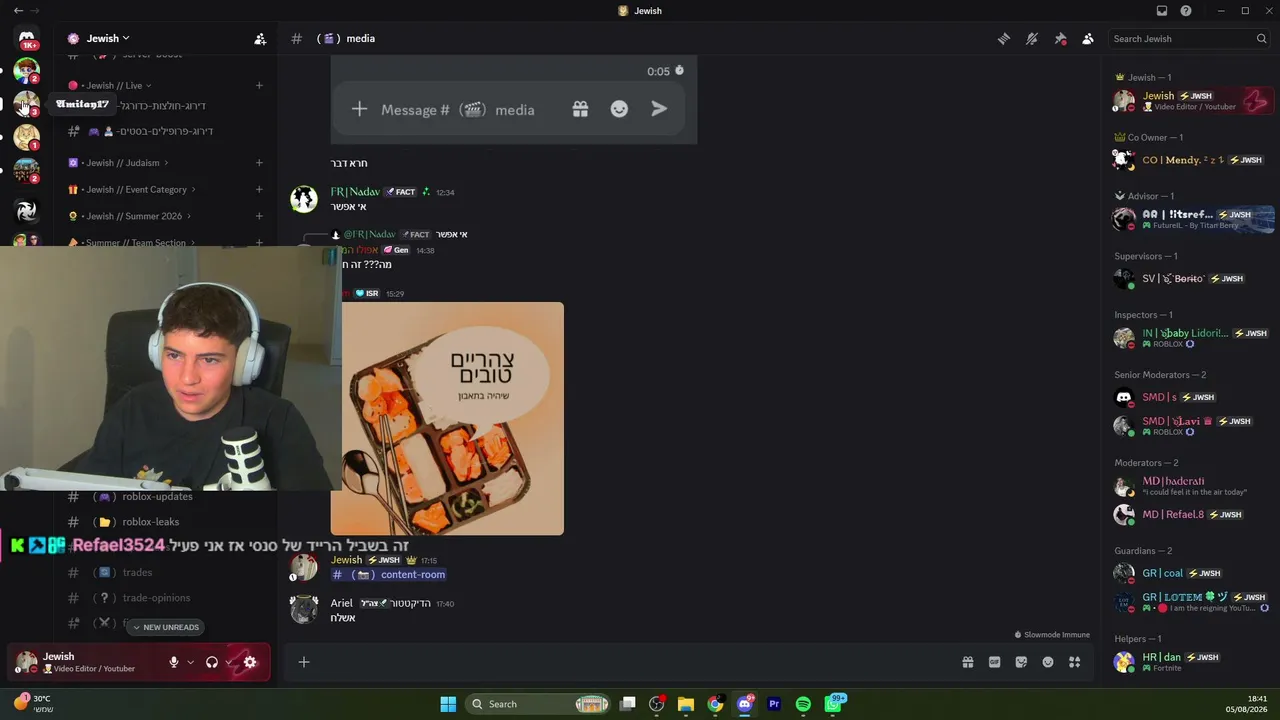Screen dimensions: 1280x720
Task: Go back with the title bar arrow
Action: pyautogui.click(x=18, y=11)
